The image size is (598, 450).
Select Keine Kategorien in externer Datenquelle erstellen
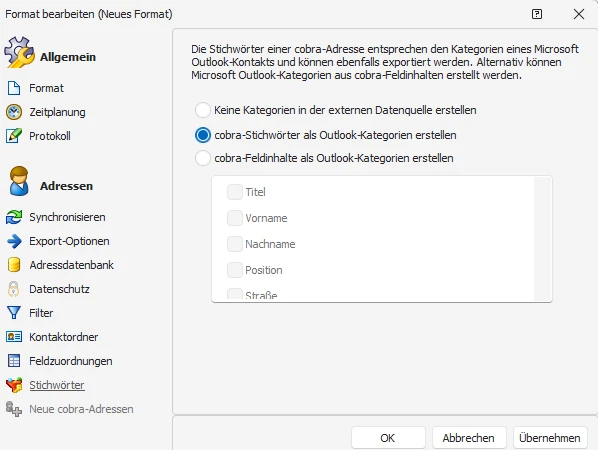pyautogui.click(x=203, y=110)
